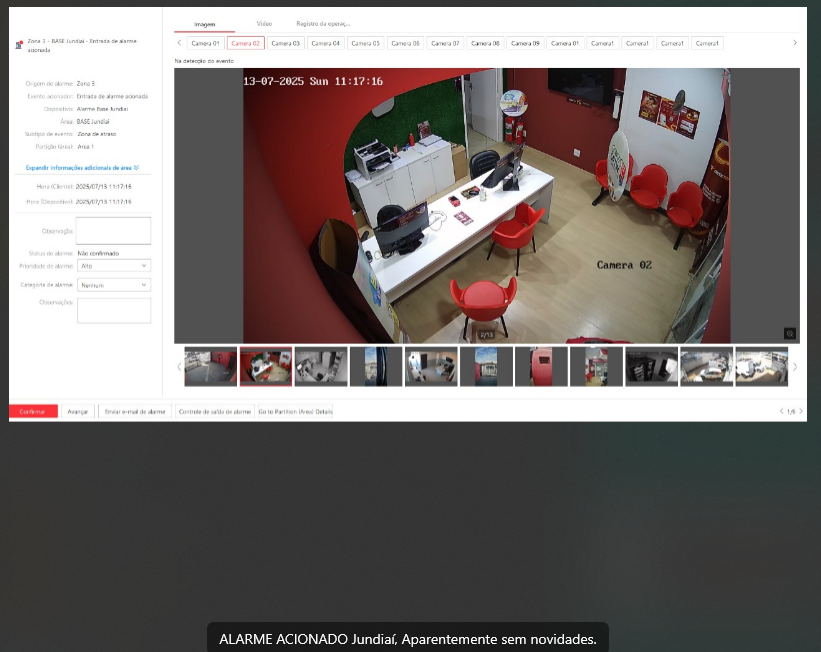This screenshot has width=821, height=652.
Task: Select the Camera 03 tab
Action: coord(285,43)
